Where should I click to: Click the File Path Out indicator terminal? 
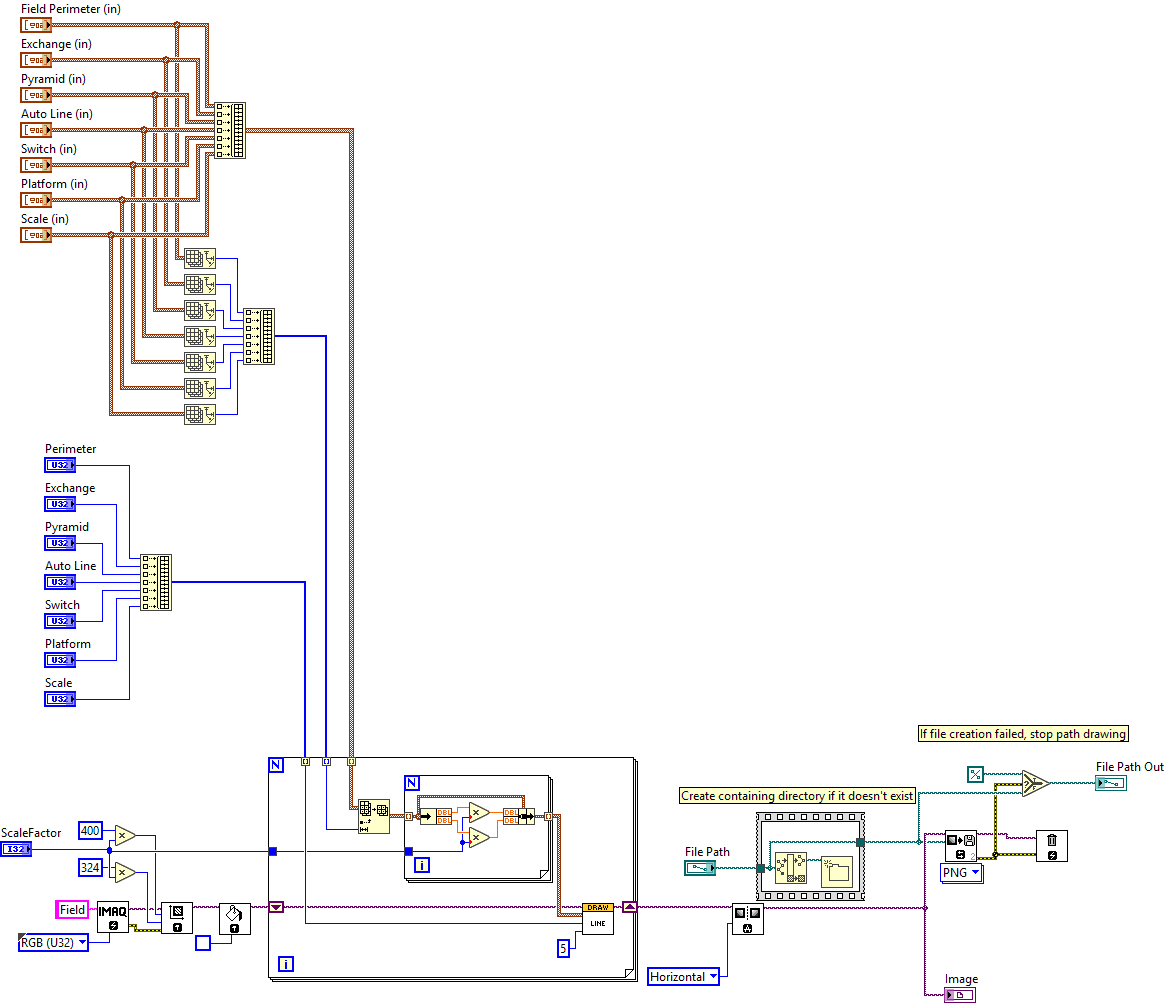(x=1110, y=783)
